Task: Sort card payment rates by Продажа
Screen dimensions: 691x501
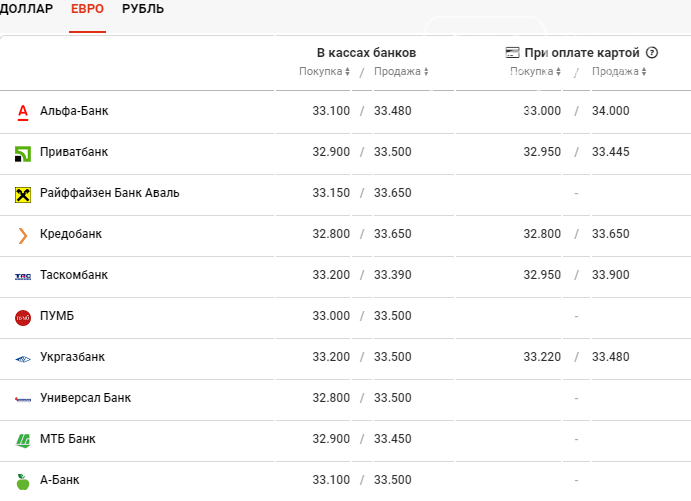Action: pos(619,71)
